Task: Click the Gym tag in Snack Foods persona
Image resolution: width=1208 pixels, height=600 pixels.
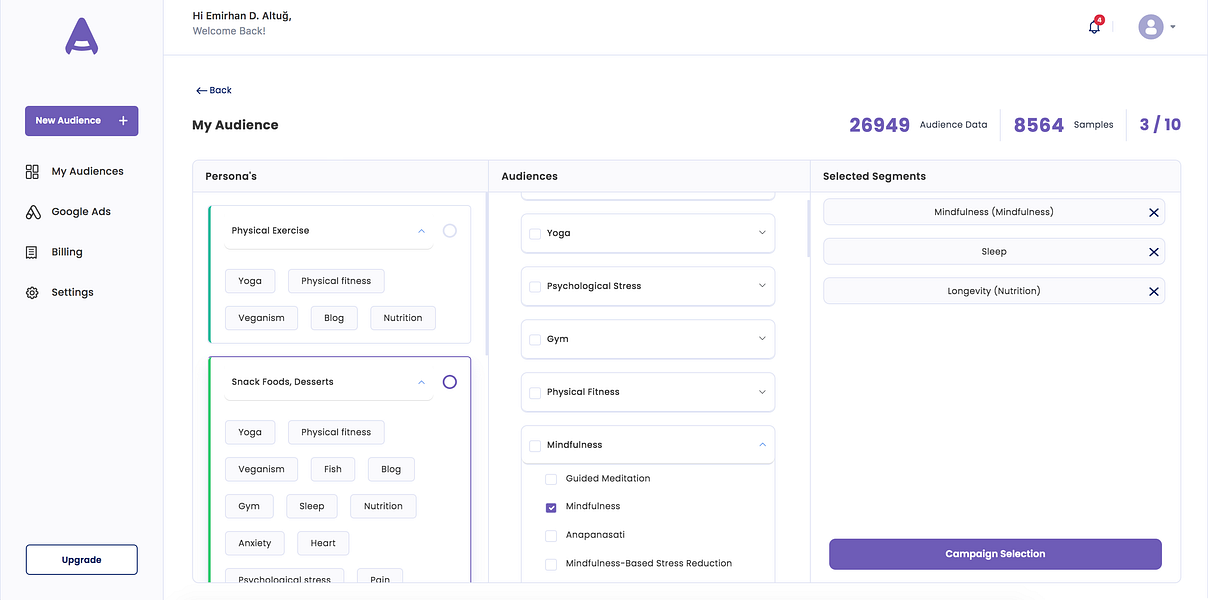Action: (x=249, y=506)
